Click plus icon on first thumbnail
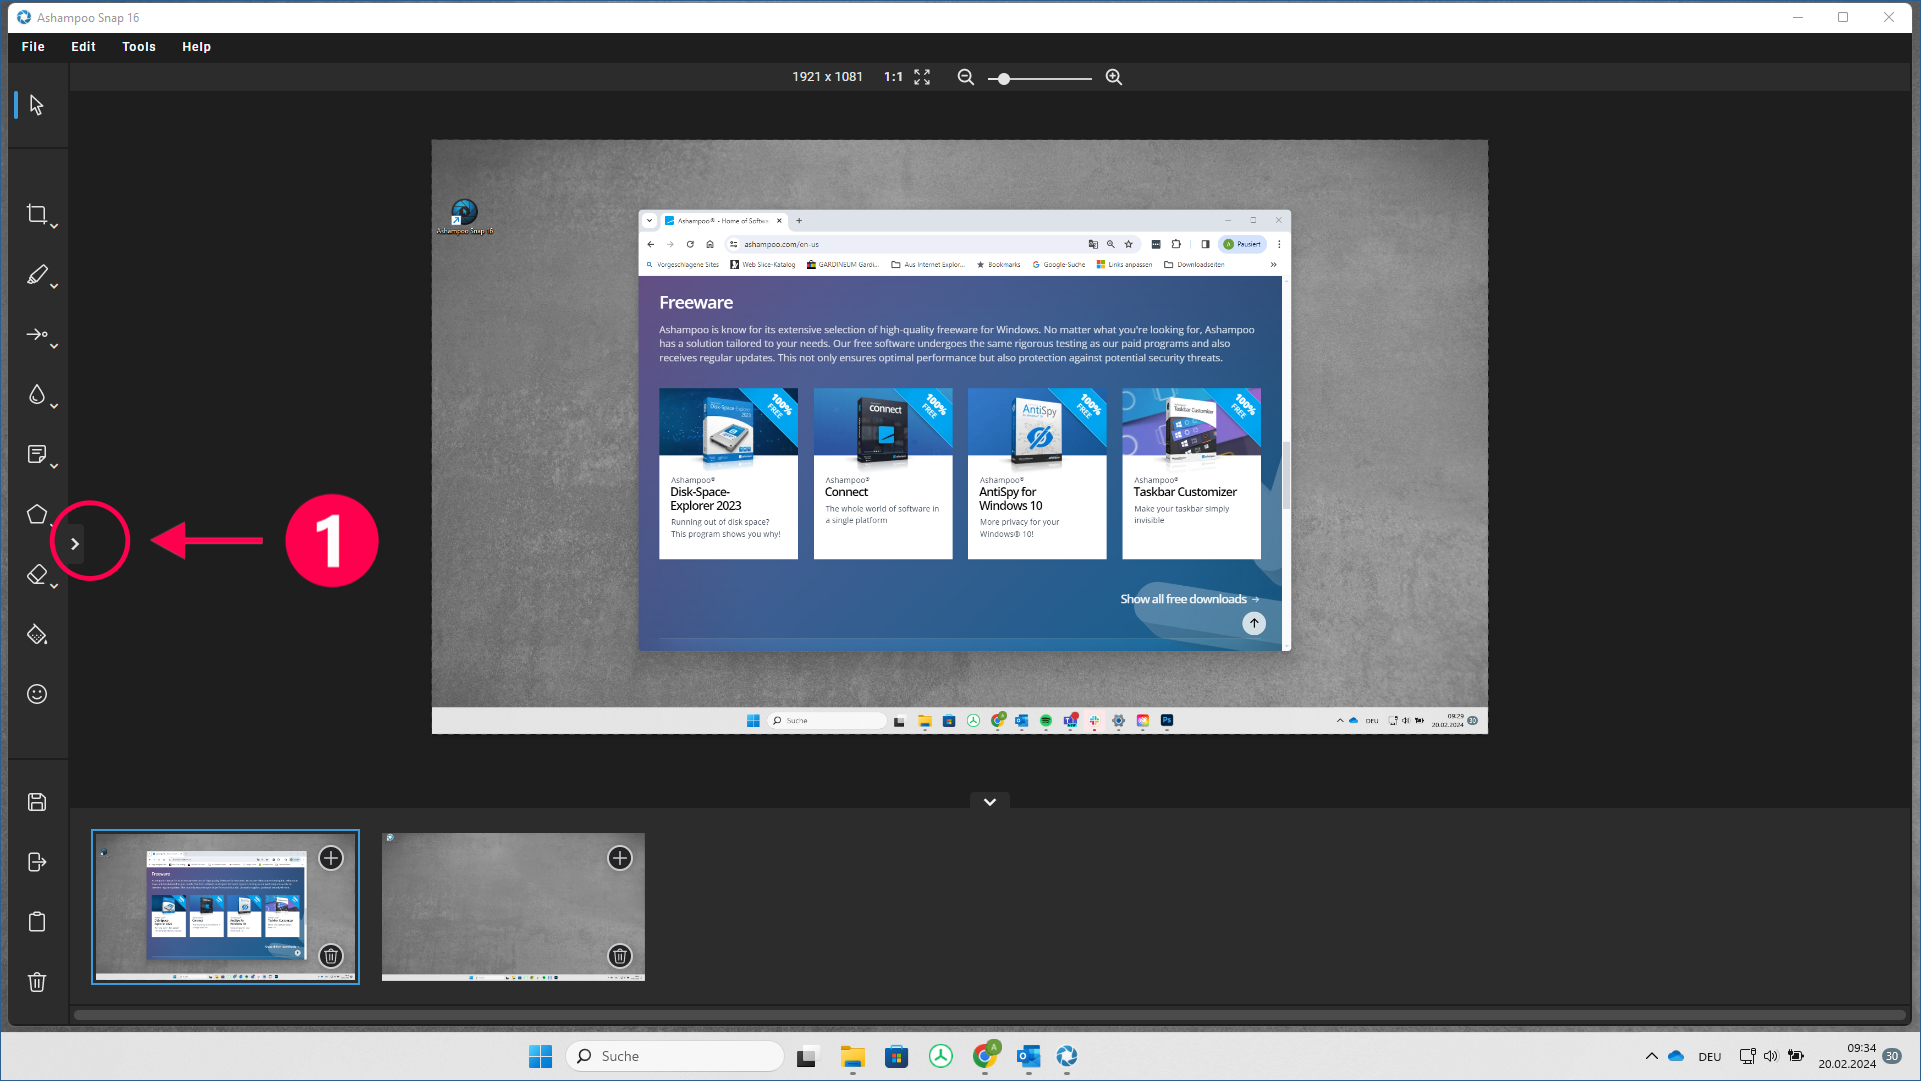The width and height of the screenshot is (1921, 1081). (331, 858)
